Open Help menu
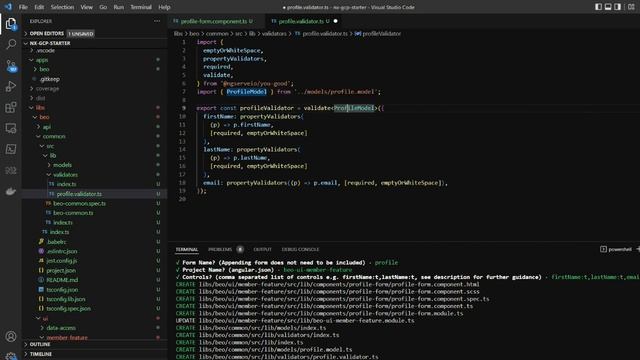 tap(164, 7)
